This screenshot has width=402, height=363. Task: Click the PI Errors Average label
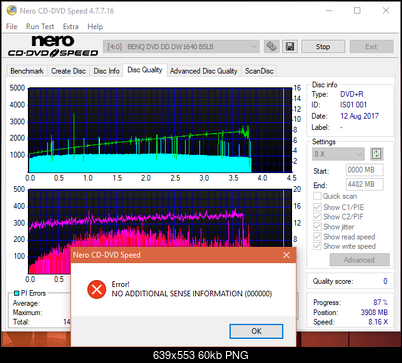(x=26, y=303)
